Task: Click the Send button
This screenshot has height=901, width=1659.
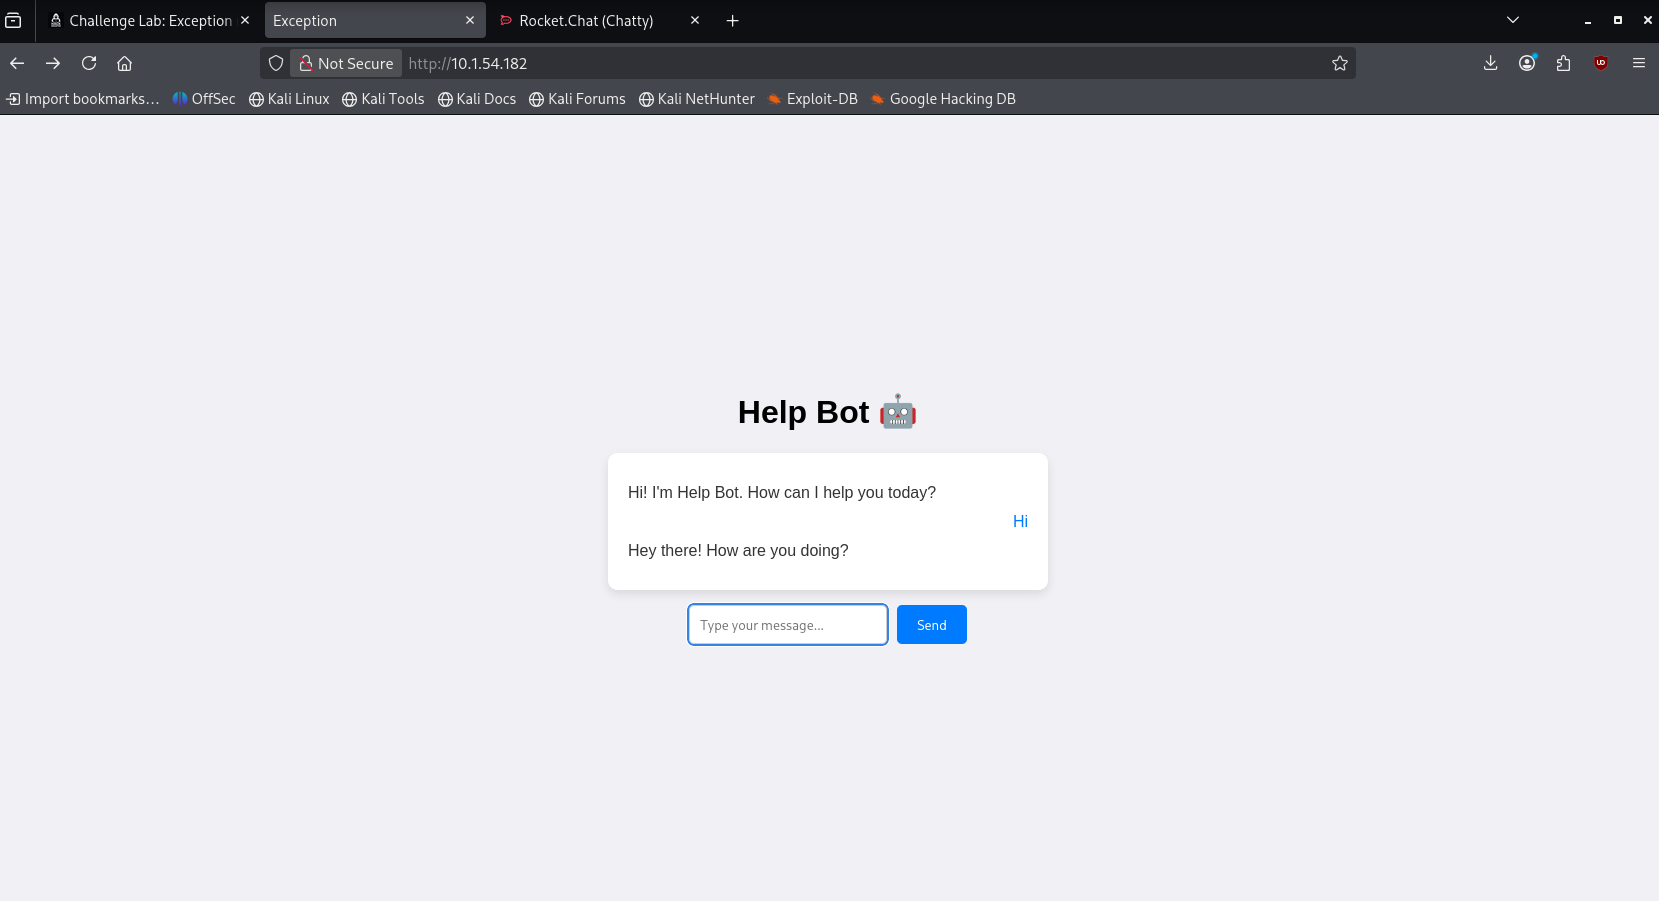Action: (932, 625)
